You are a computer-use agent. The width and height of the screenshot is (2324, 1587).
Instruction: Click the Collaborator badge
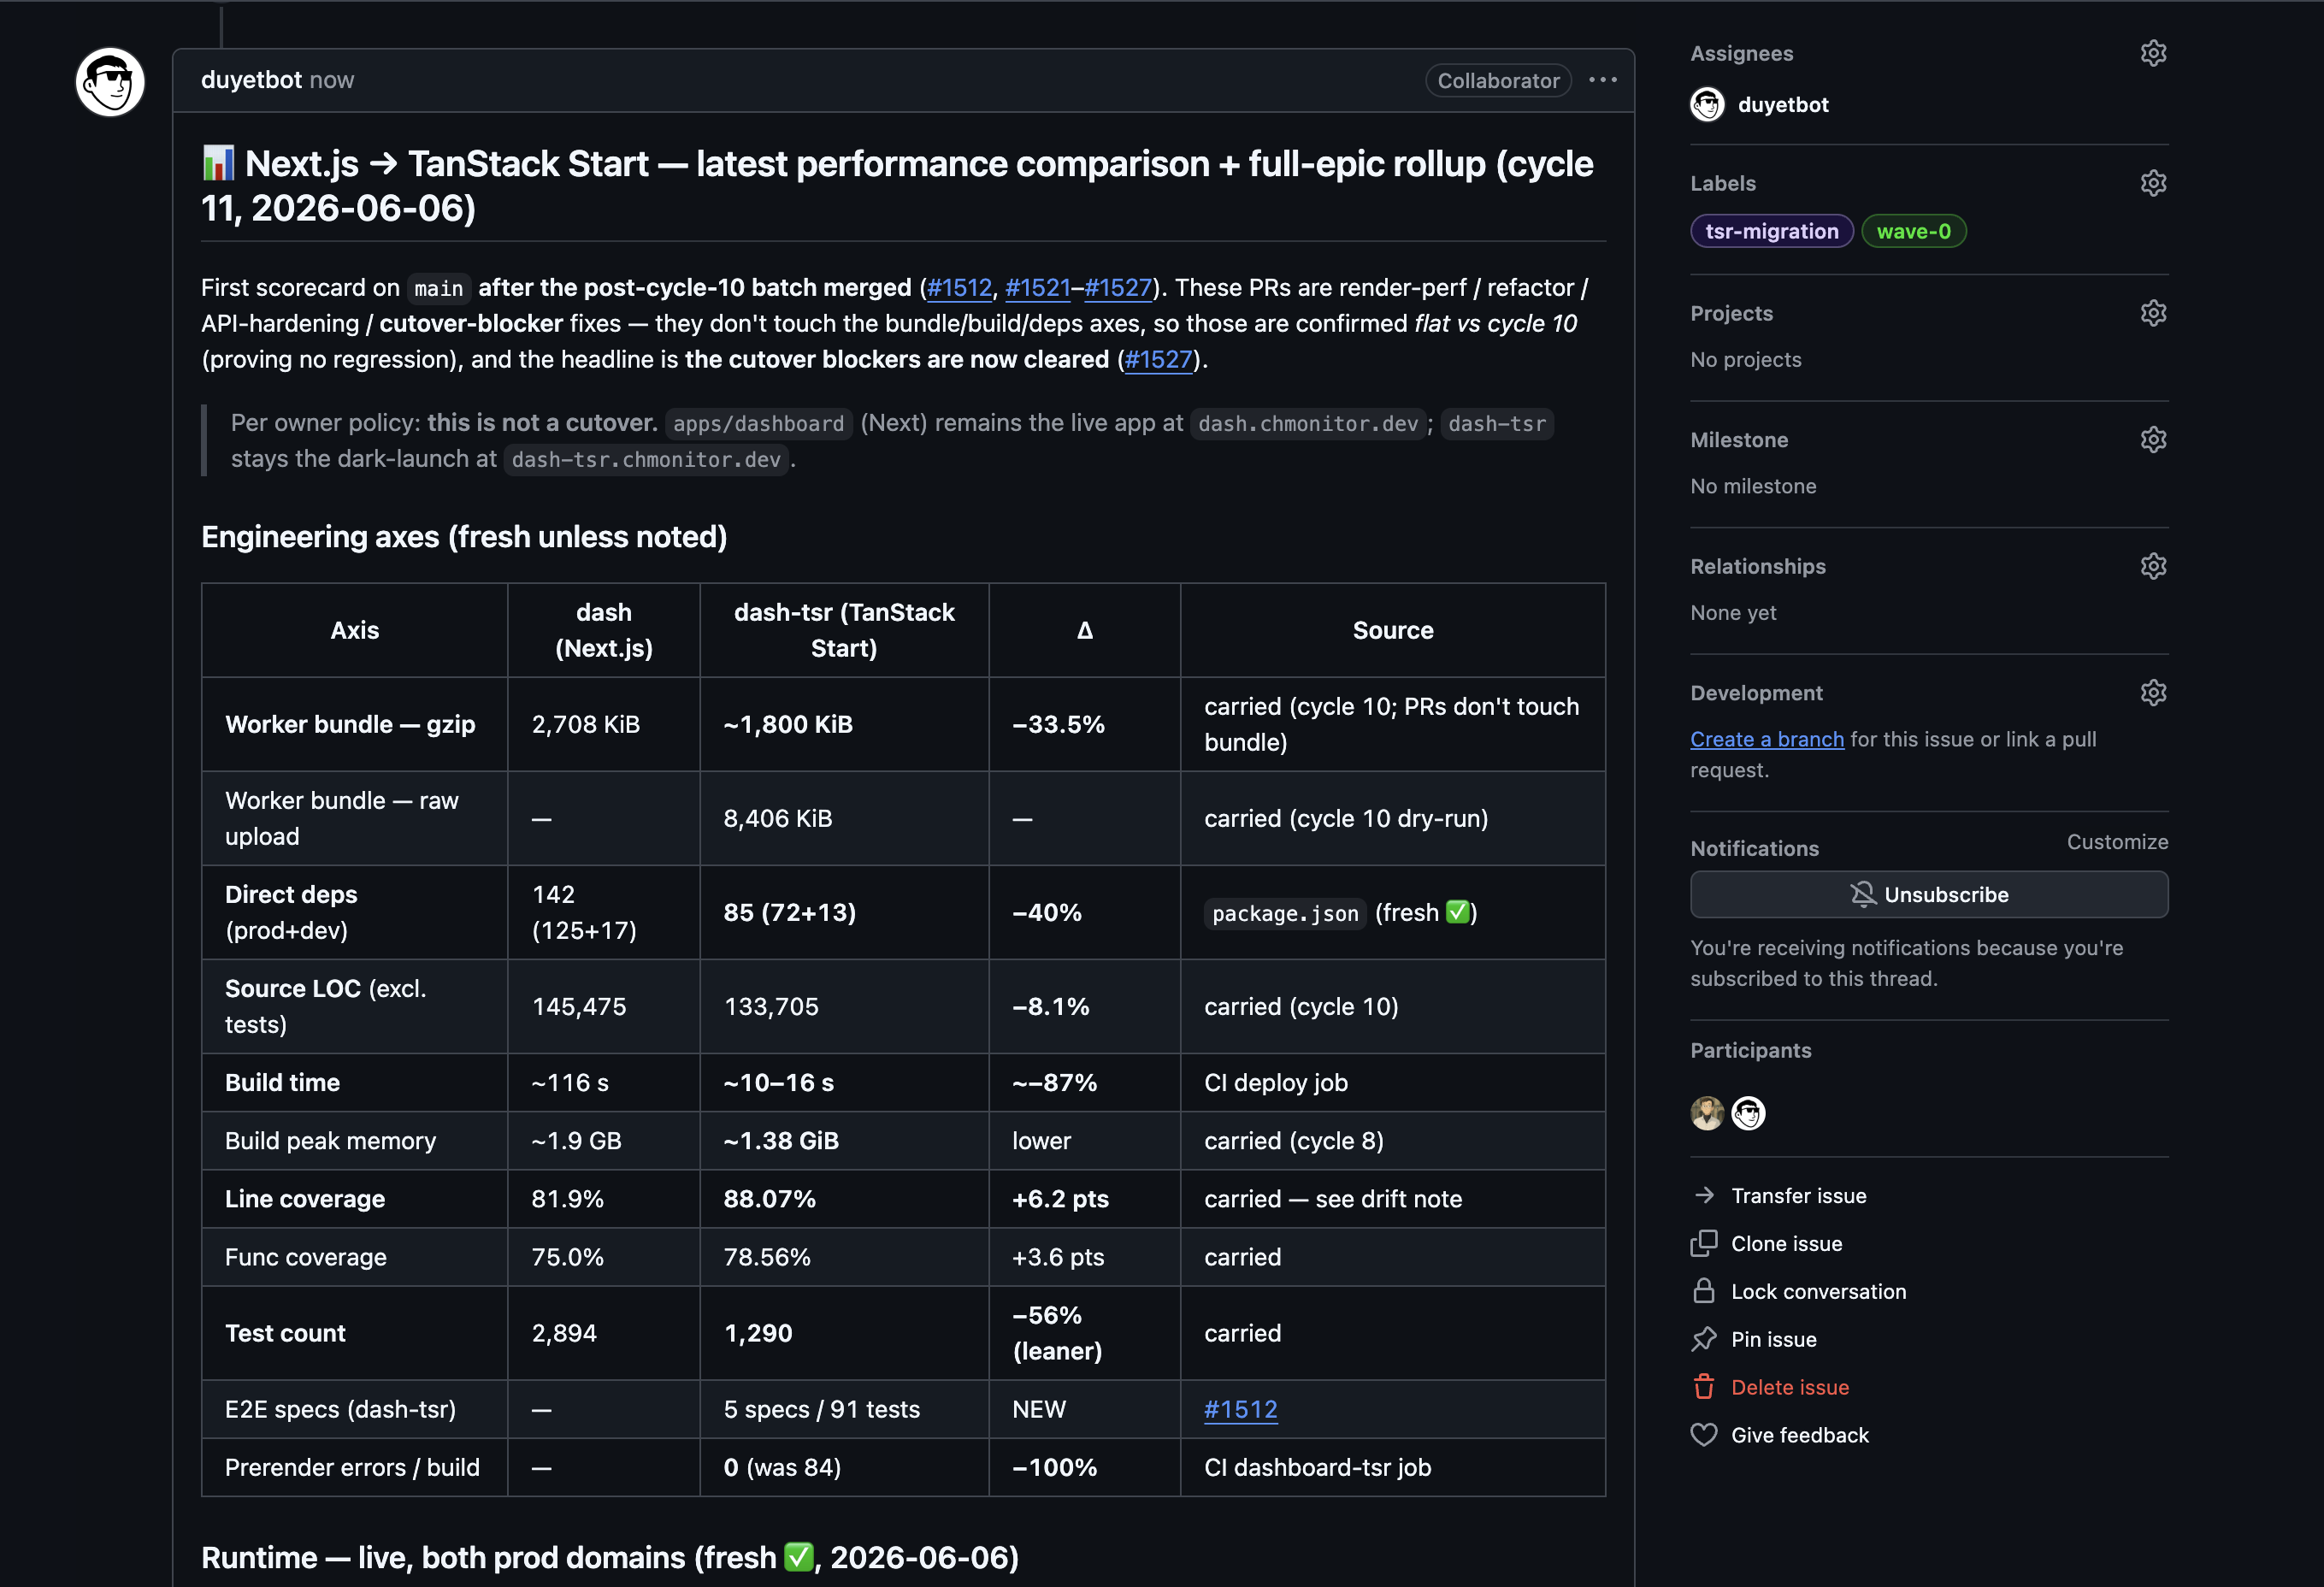click(x=1498, y=81)
